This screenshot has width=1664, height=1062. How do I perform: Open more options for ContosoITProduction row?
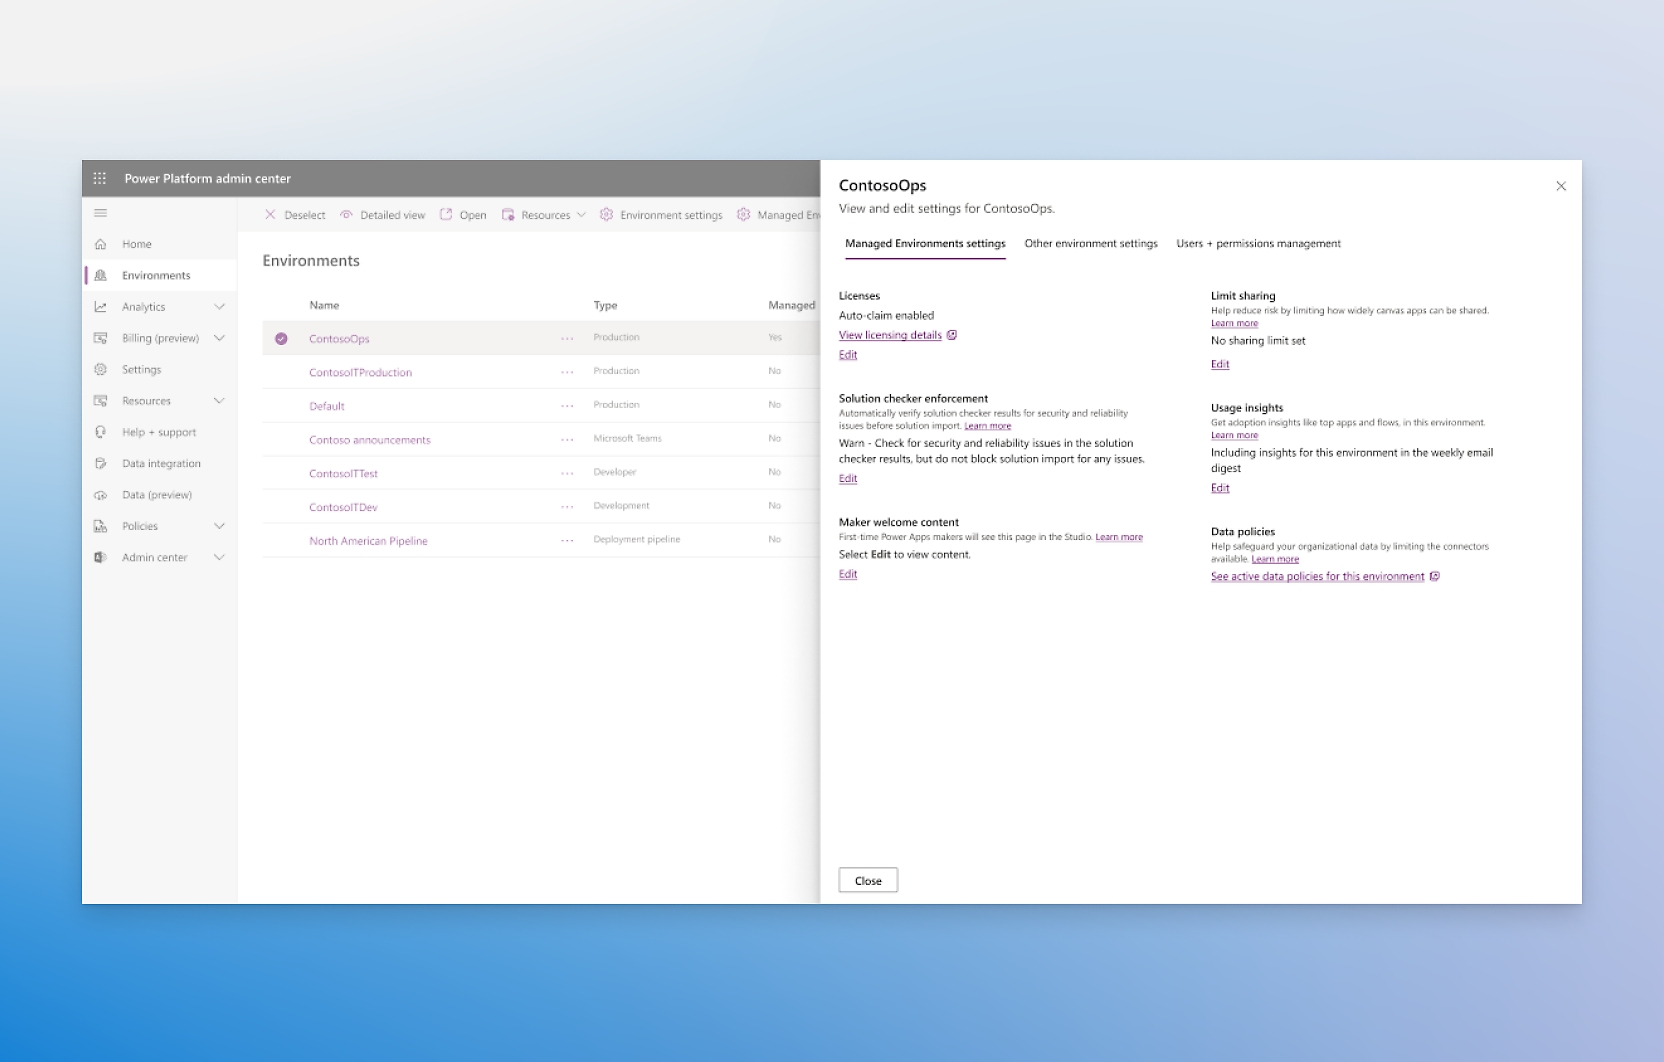click(x=568, y=372)
